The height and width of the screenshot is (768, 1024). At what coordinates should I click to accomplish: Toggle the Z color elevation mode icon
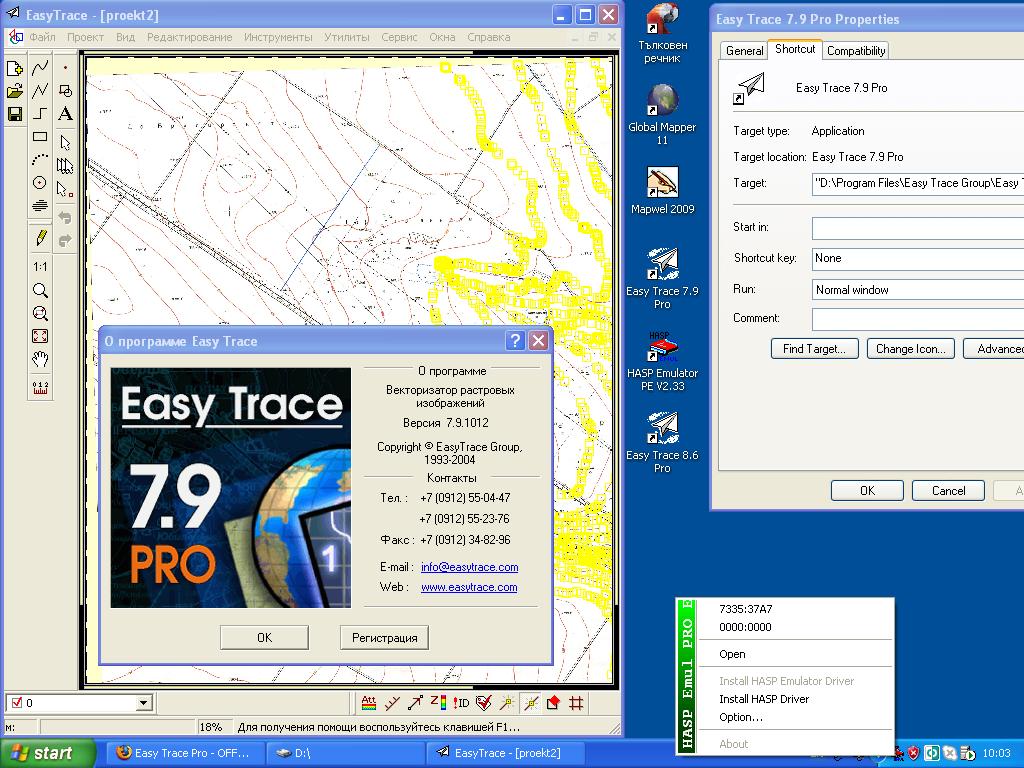438,703
